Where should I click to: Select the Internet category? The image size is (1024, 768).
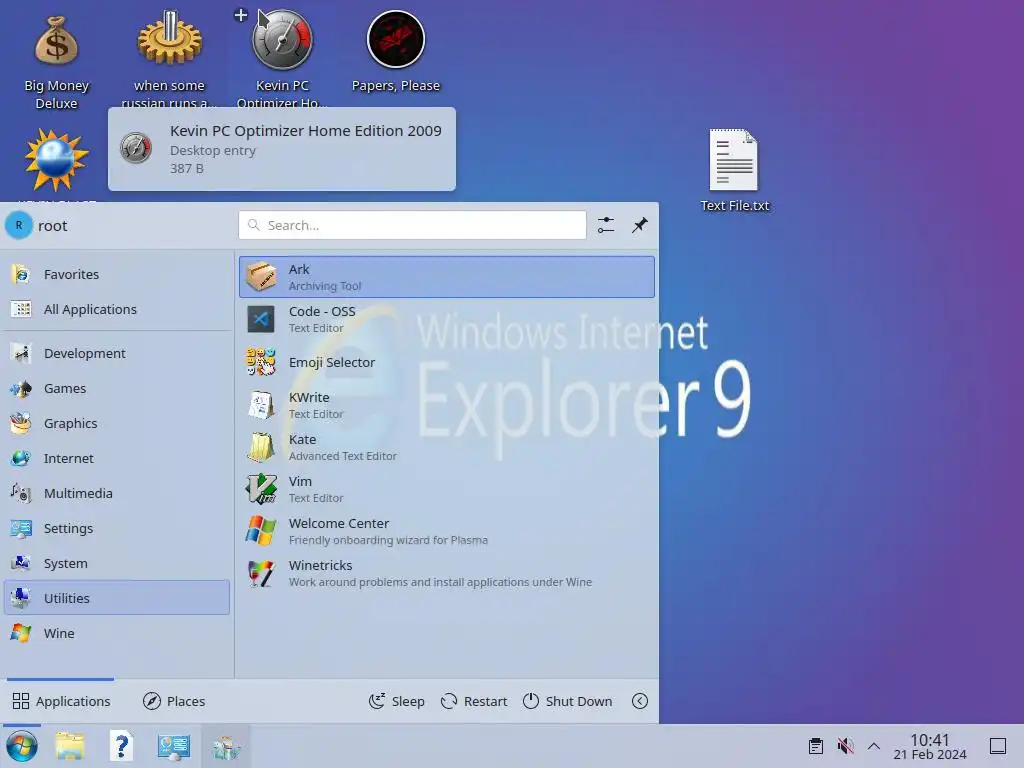117,458
